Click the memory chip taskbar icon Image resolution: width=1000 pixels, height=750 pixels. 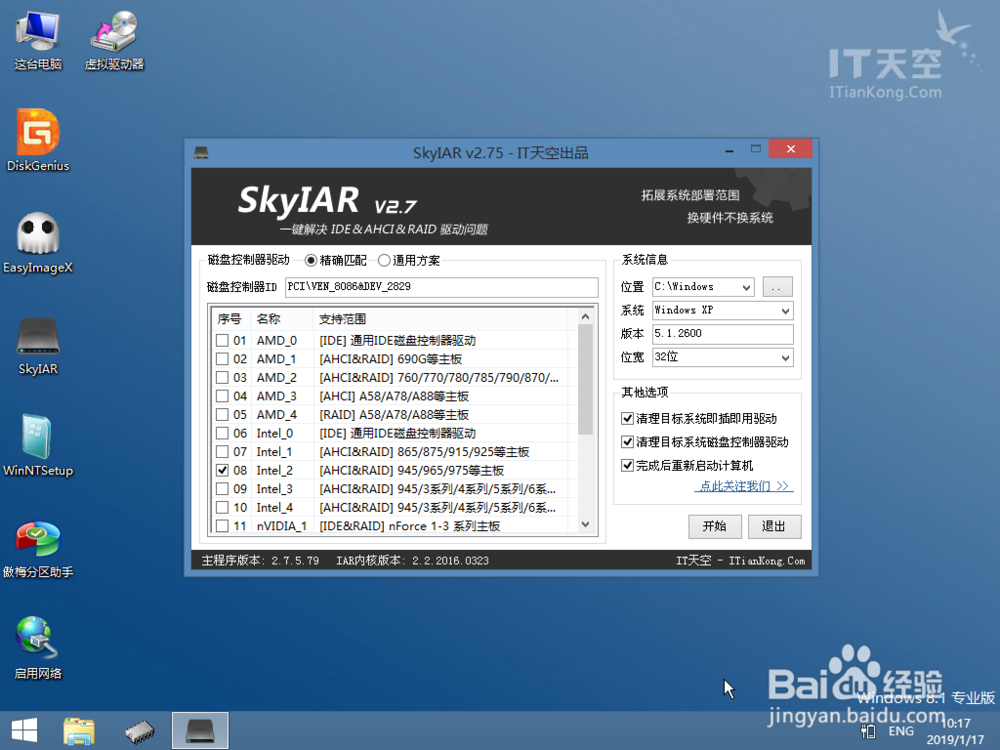[x=140, y=731]
